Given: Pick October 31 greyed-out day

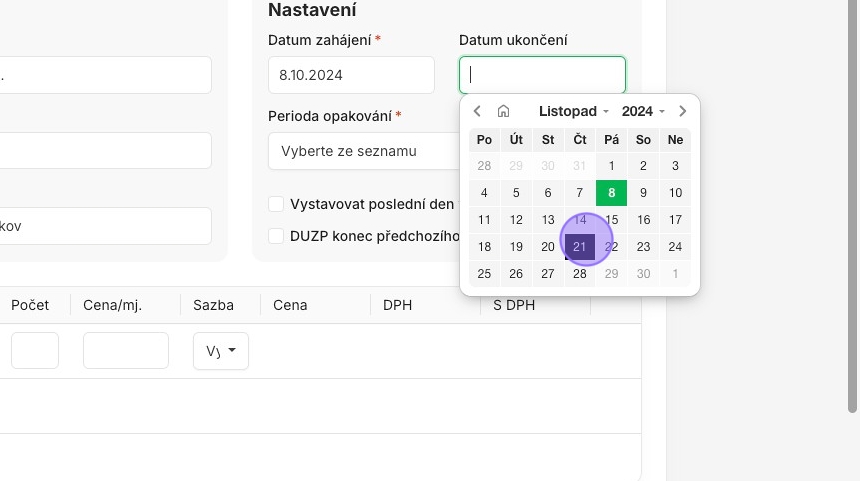Looking at the screenshot, I should pos(580,166).
